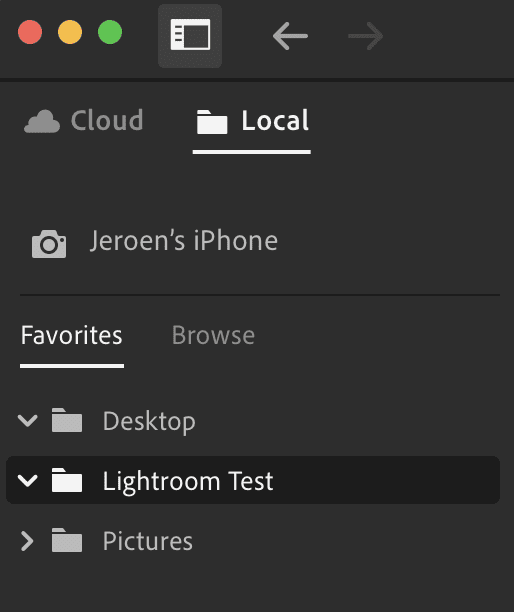Image resolution: width=514 pixels, height=612 pixels.
Task: Click the Desktop folder icon
Action: [x=67, y=420]
